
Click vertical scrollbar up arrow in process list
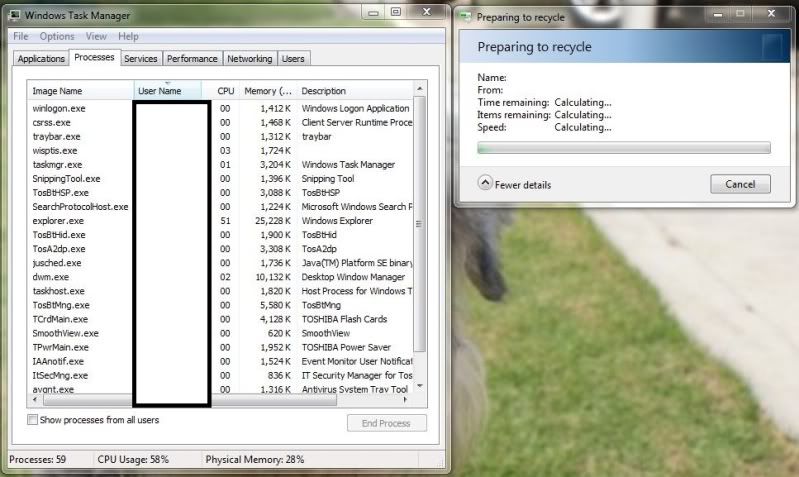pyautogui.click(x=420, y=88)
